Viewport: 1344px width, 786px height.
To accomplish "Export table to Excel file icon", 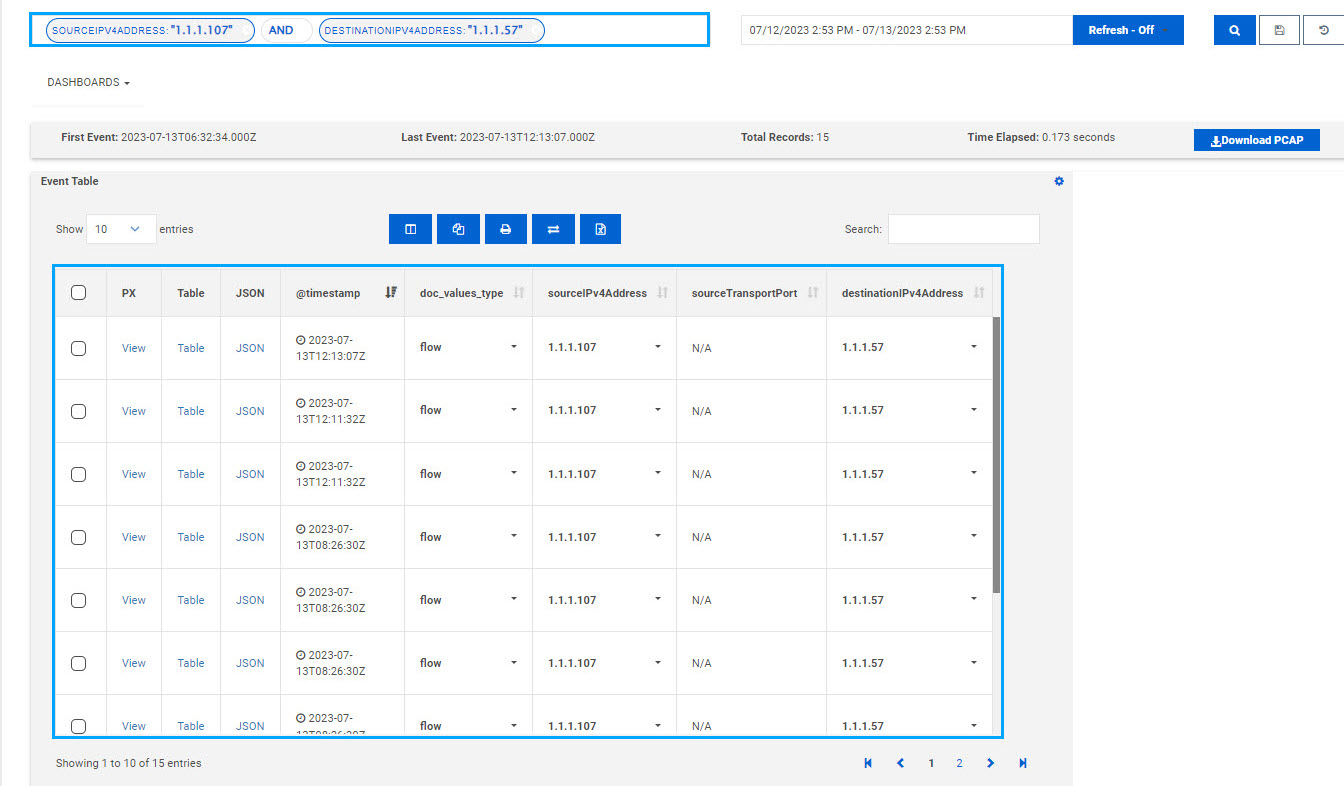I will 600,229.
